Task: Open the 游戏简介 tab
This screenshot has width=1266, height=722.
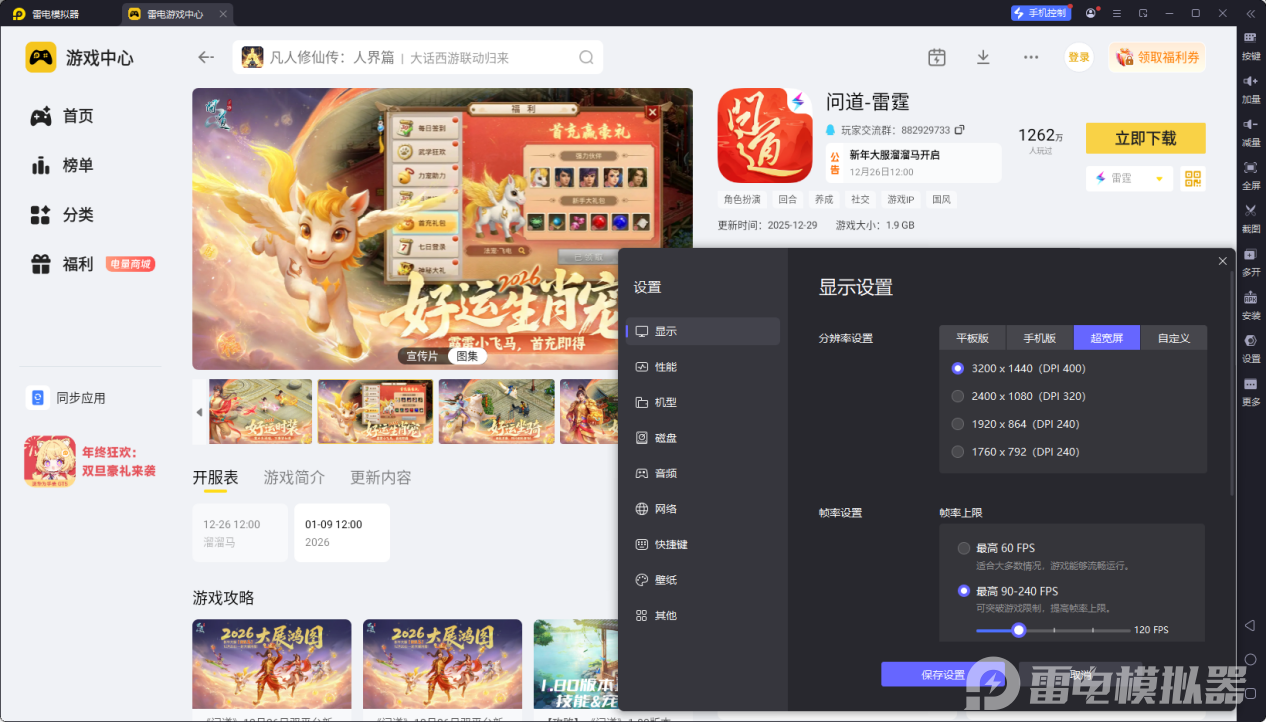Action: (295, 477)
